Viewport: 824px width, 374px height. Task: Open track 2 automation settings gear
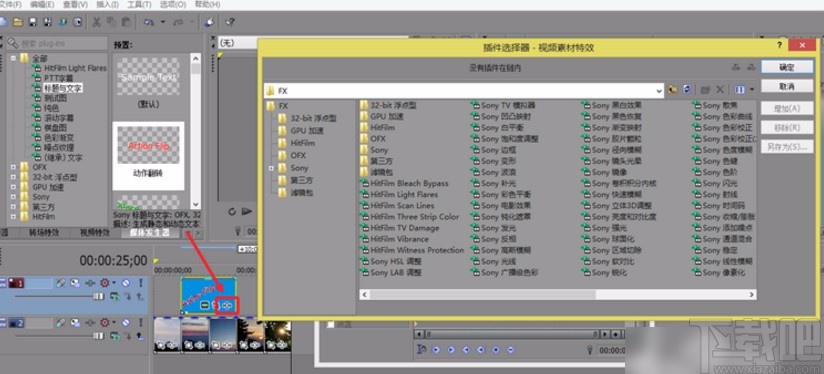tap(105, 322)
